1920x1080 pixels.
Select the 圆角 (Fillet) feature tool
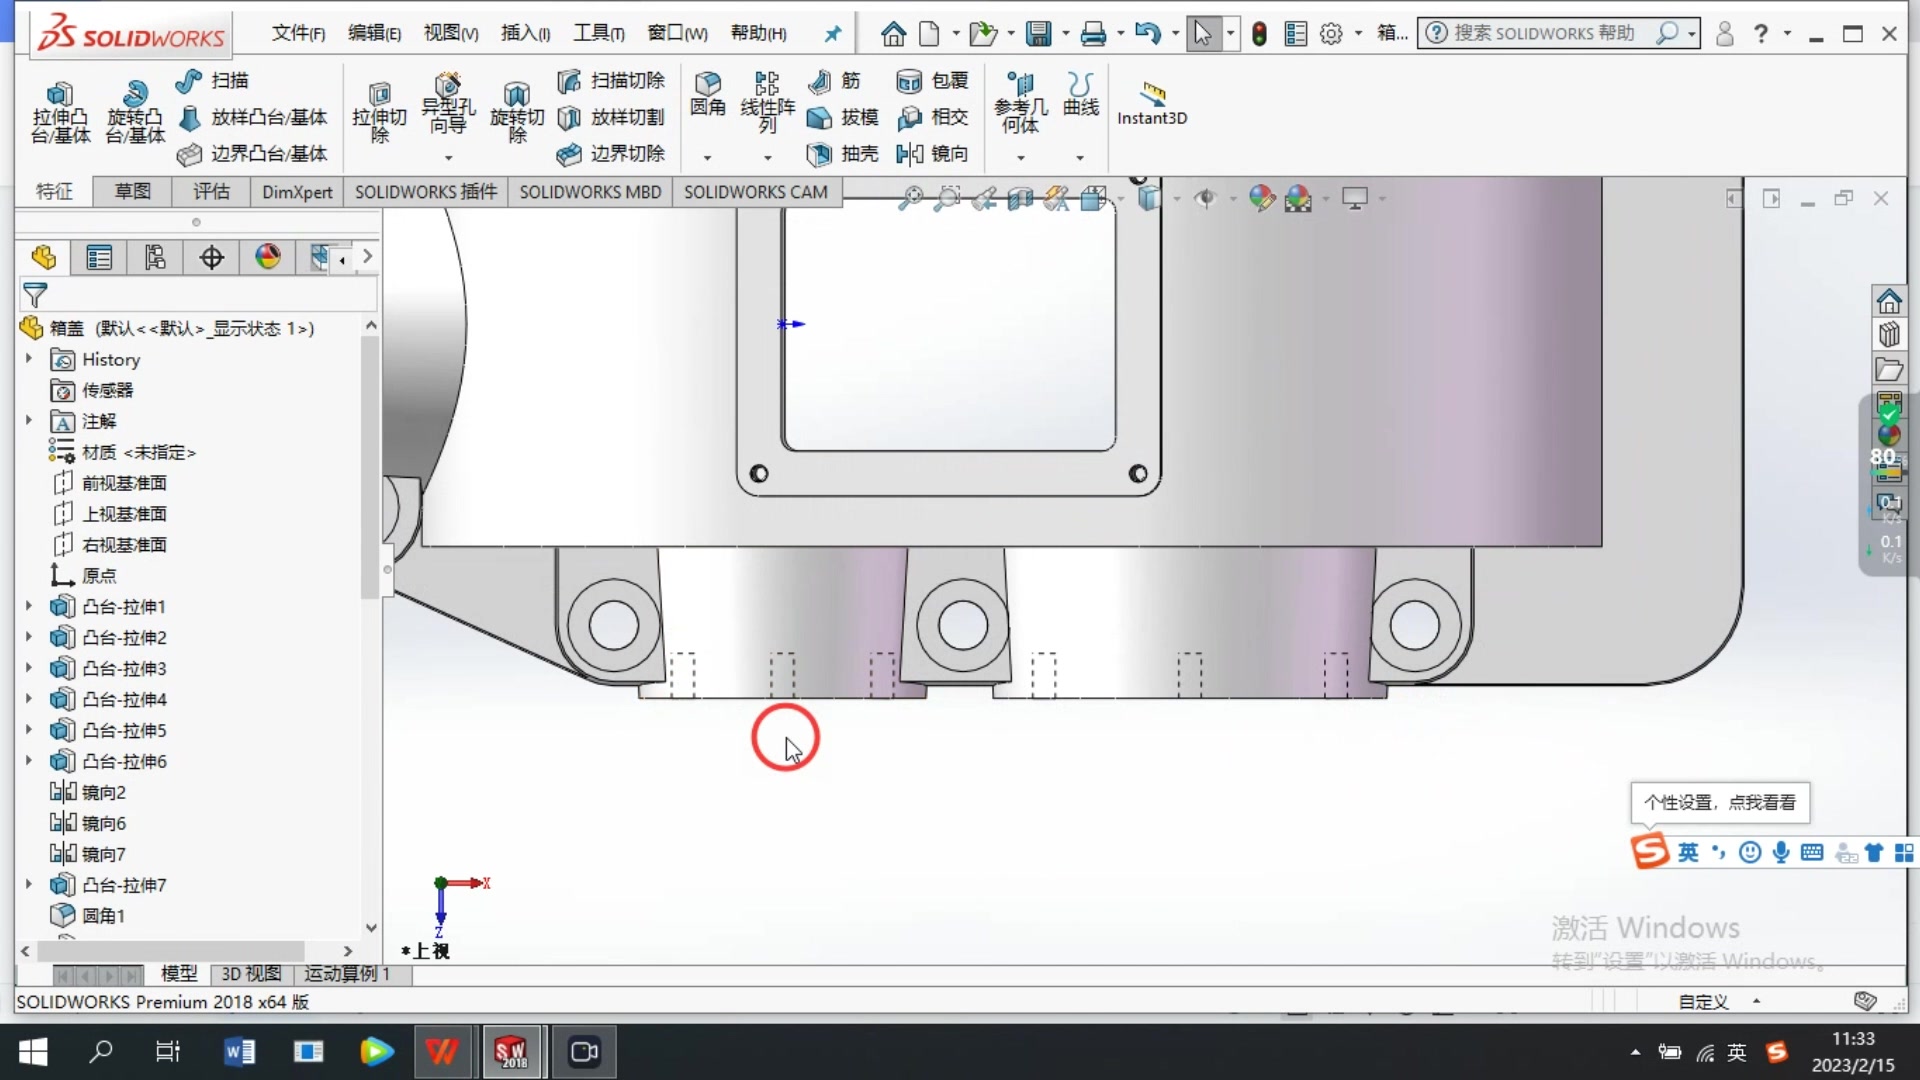[709, 95]
